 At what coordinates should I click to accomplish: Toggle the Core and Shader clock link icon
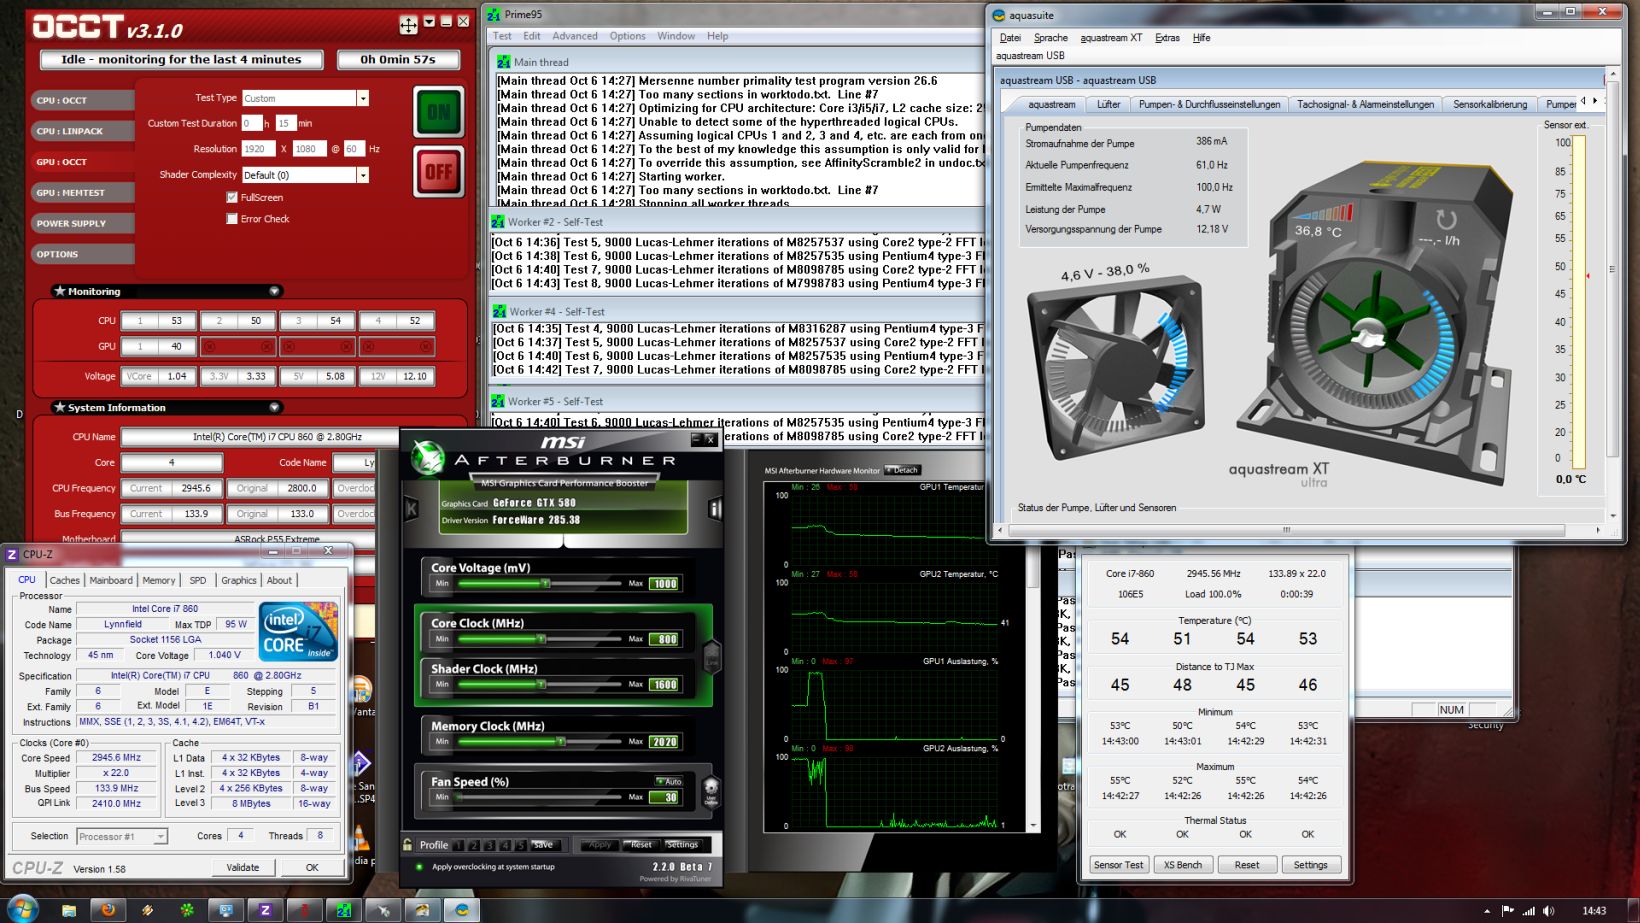click(x=712, y=656)
